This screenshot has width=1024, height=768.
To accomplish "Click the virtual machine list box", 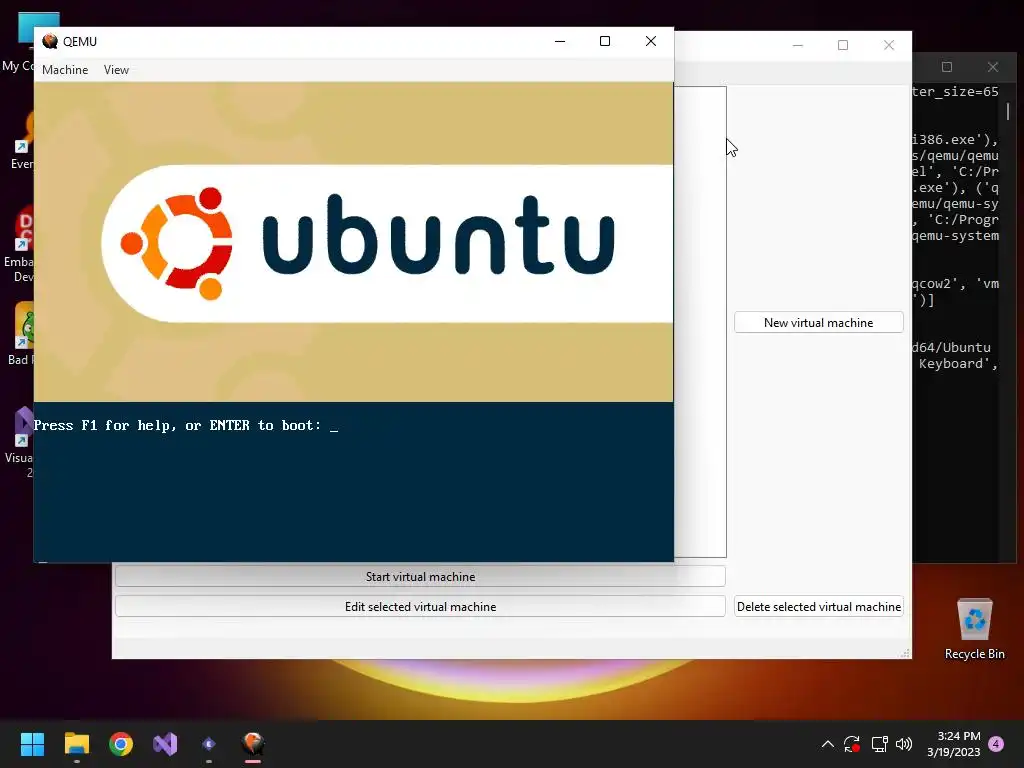I will pos(700,321).
